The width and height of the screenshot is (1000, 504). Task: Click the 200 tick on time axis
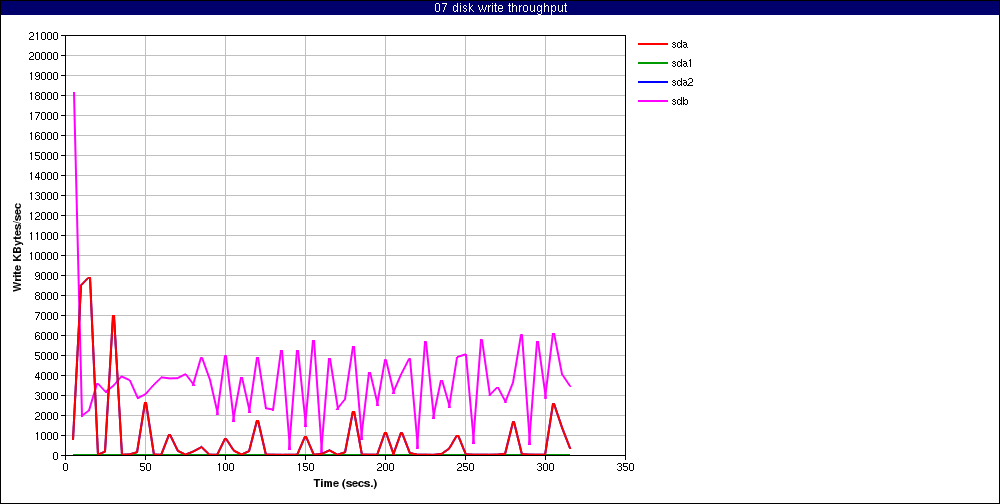click(x=385, y=466)
